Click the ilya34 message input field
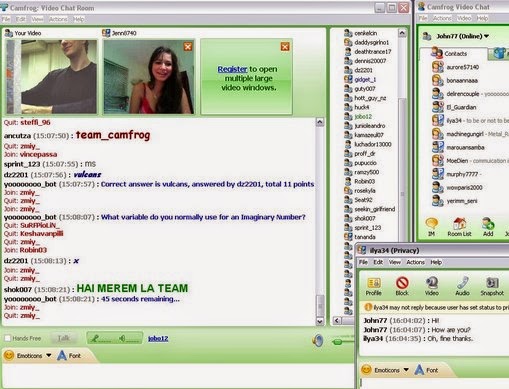 (434, 383)
